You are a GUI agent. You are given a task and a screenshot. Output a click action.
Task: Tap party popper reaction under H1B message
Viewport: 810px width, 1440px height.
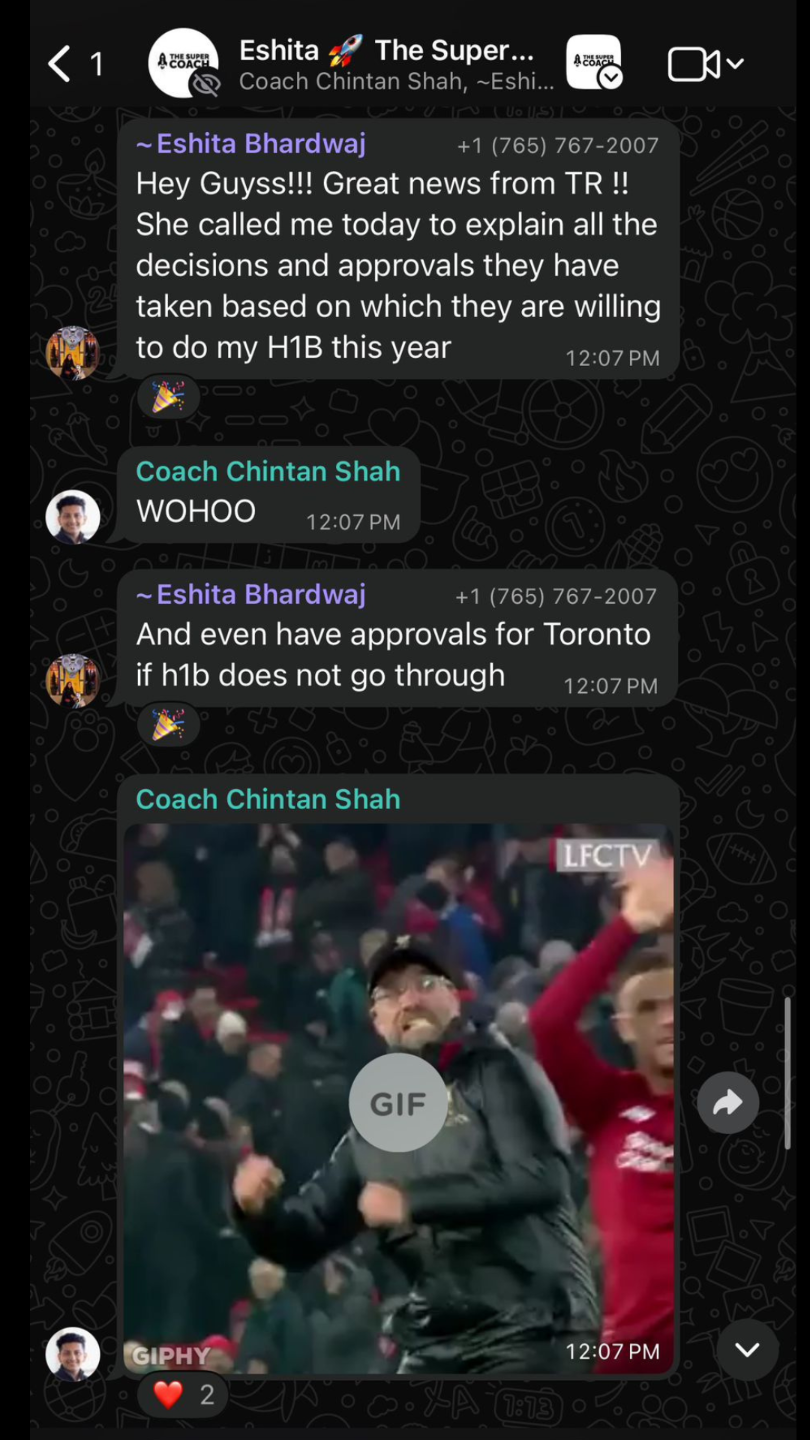(x=168, y=397)
